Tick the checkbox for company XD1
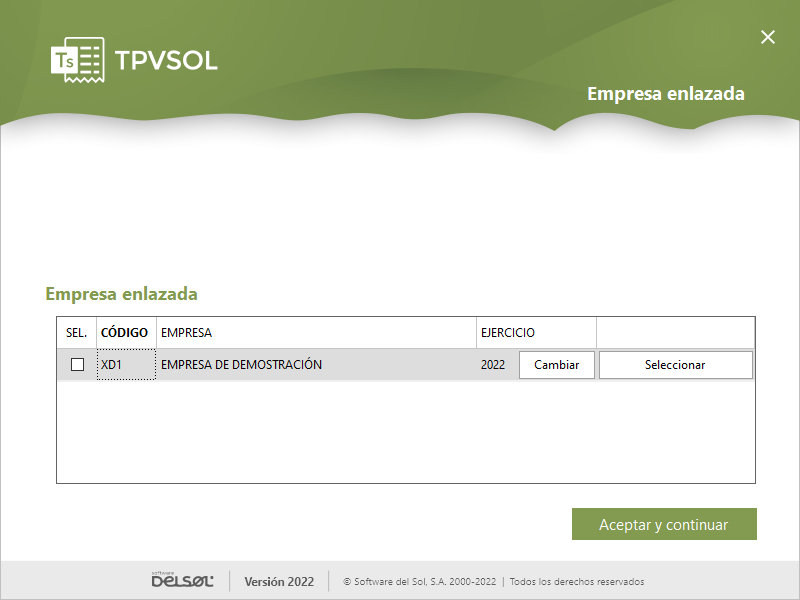Viewport: 800px width, 600px height. [x=78, y=364]
